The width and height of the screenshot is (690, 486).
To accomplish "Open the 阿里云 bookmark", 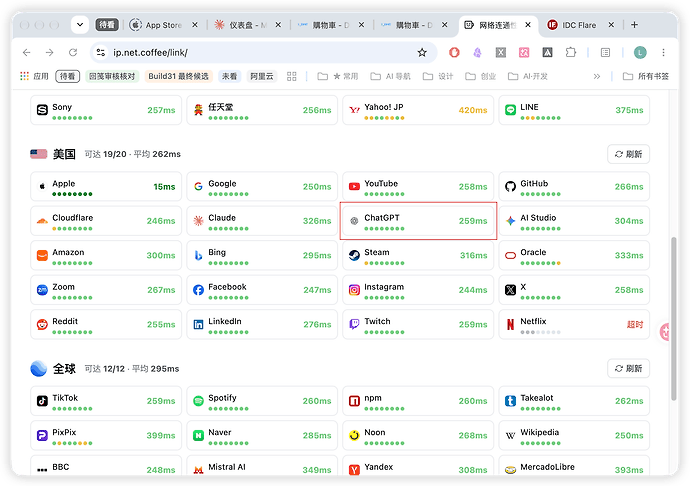I will (262, 76).
